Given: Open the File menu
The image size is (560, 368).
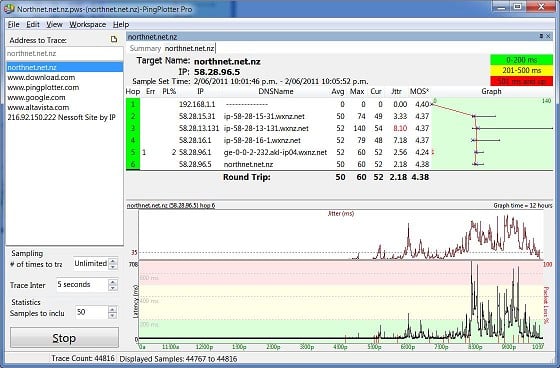Looking at the screenshot, I should [x=14, y=24].
